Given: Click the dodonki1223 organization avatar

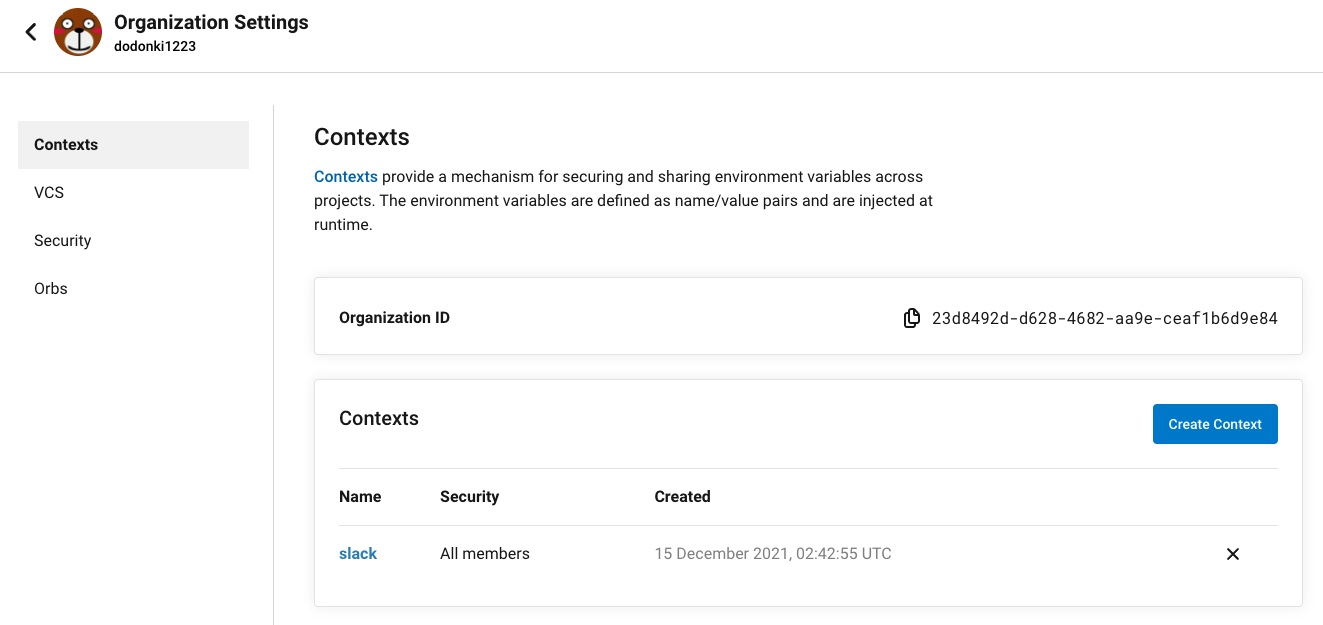Looking at the screenshot, I should coord(78,32).
